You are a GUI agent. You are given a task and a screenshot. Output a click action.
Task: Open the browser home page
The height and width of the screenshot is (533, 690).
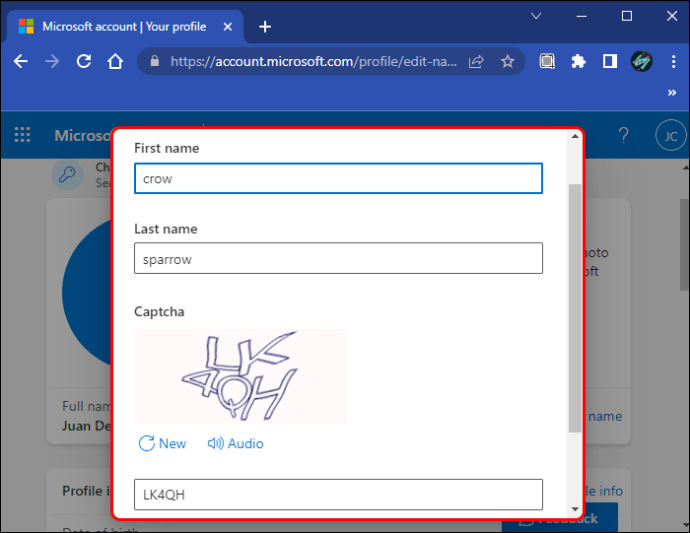pyautogui.click(x=115, y=61)
